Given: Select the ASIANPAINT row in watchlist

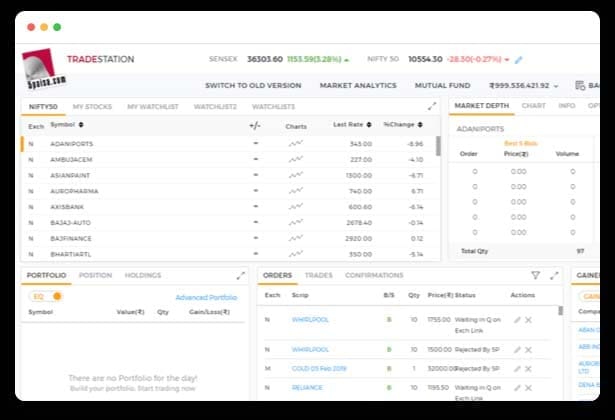Looking at the screenshot, I should [x=229, y=175].
